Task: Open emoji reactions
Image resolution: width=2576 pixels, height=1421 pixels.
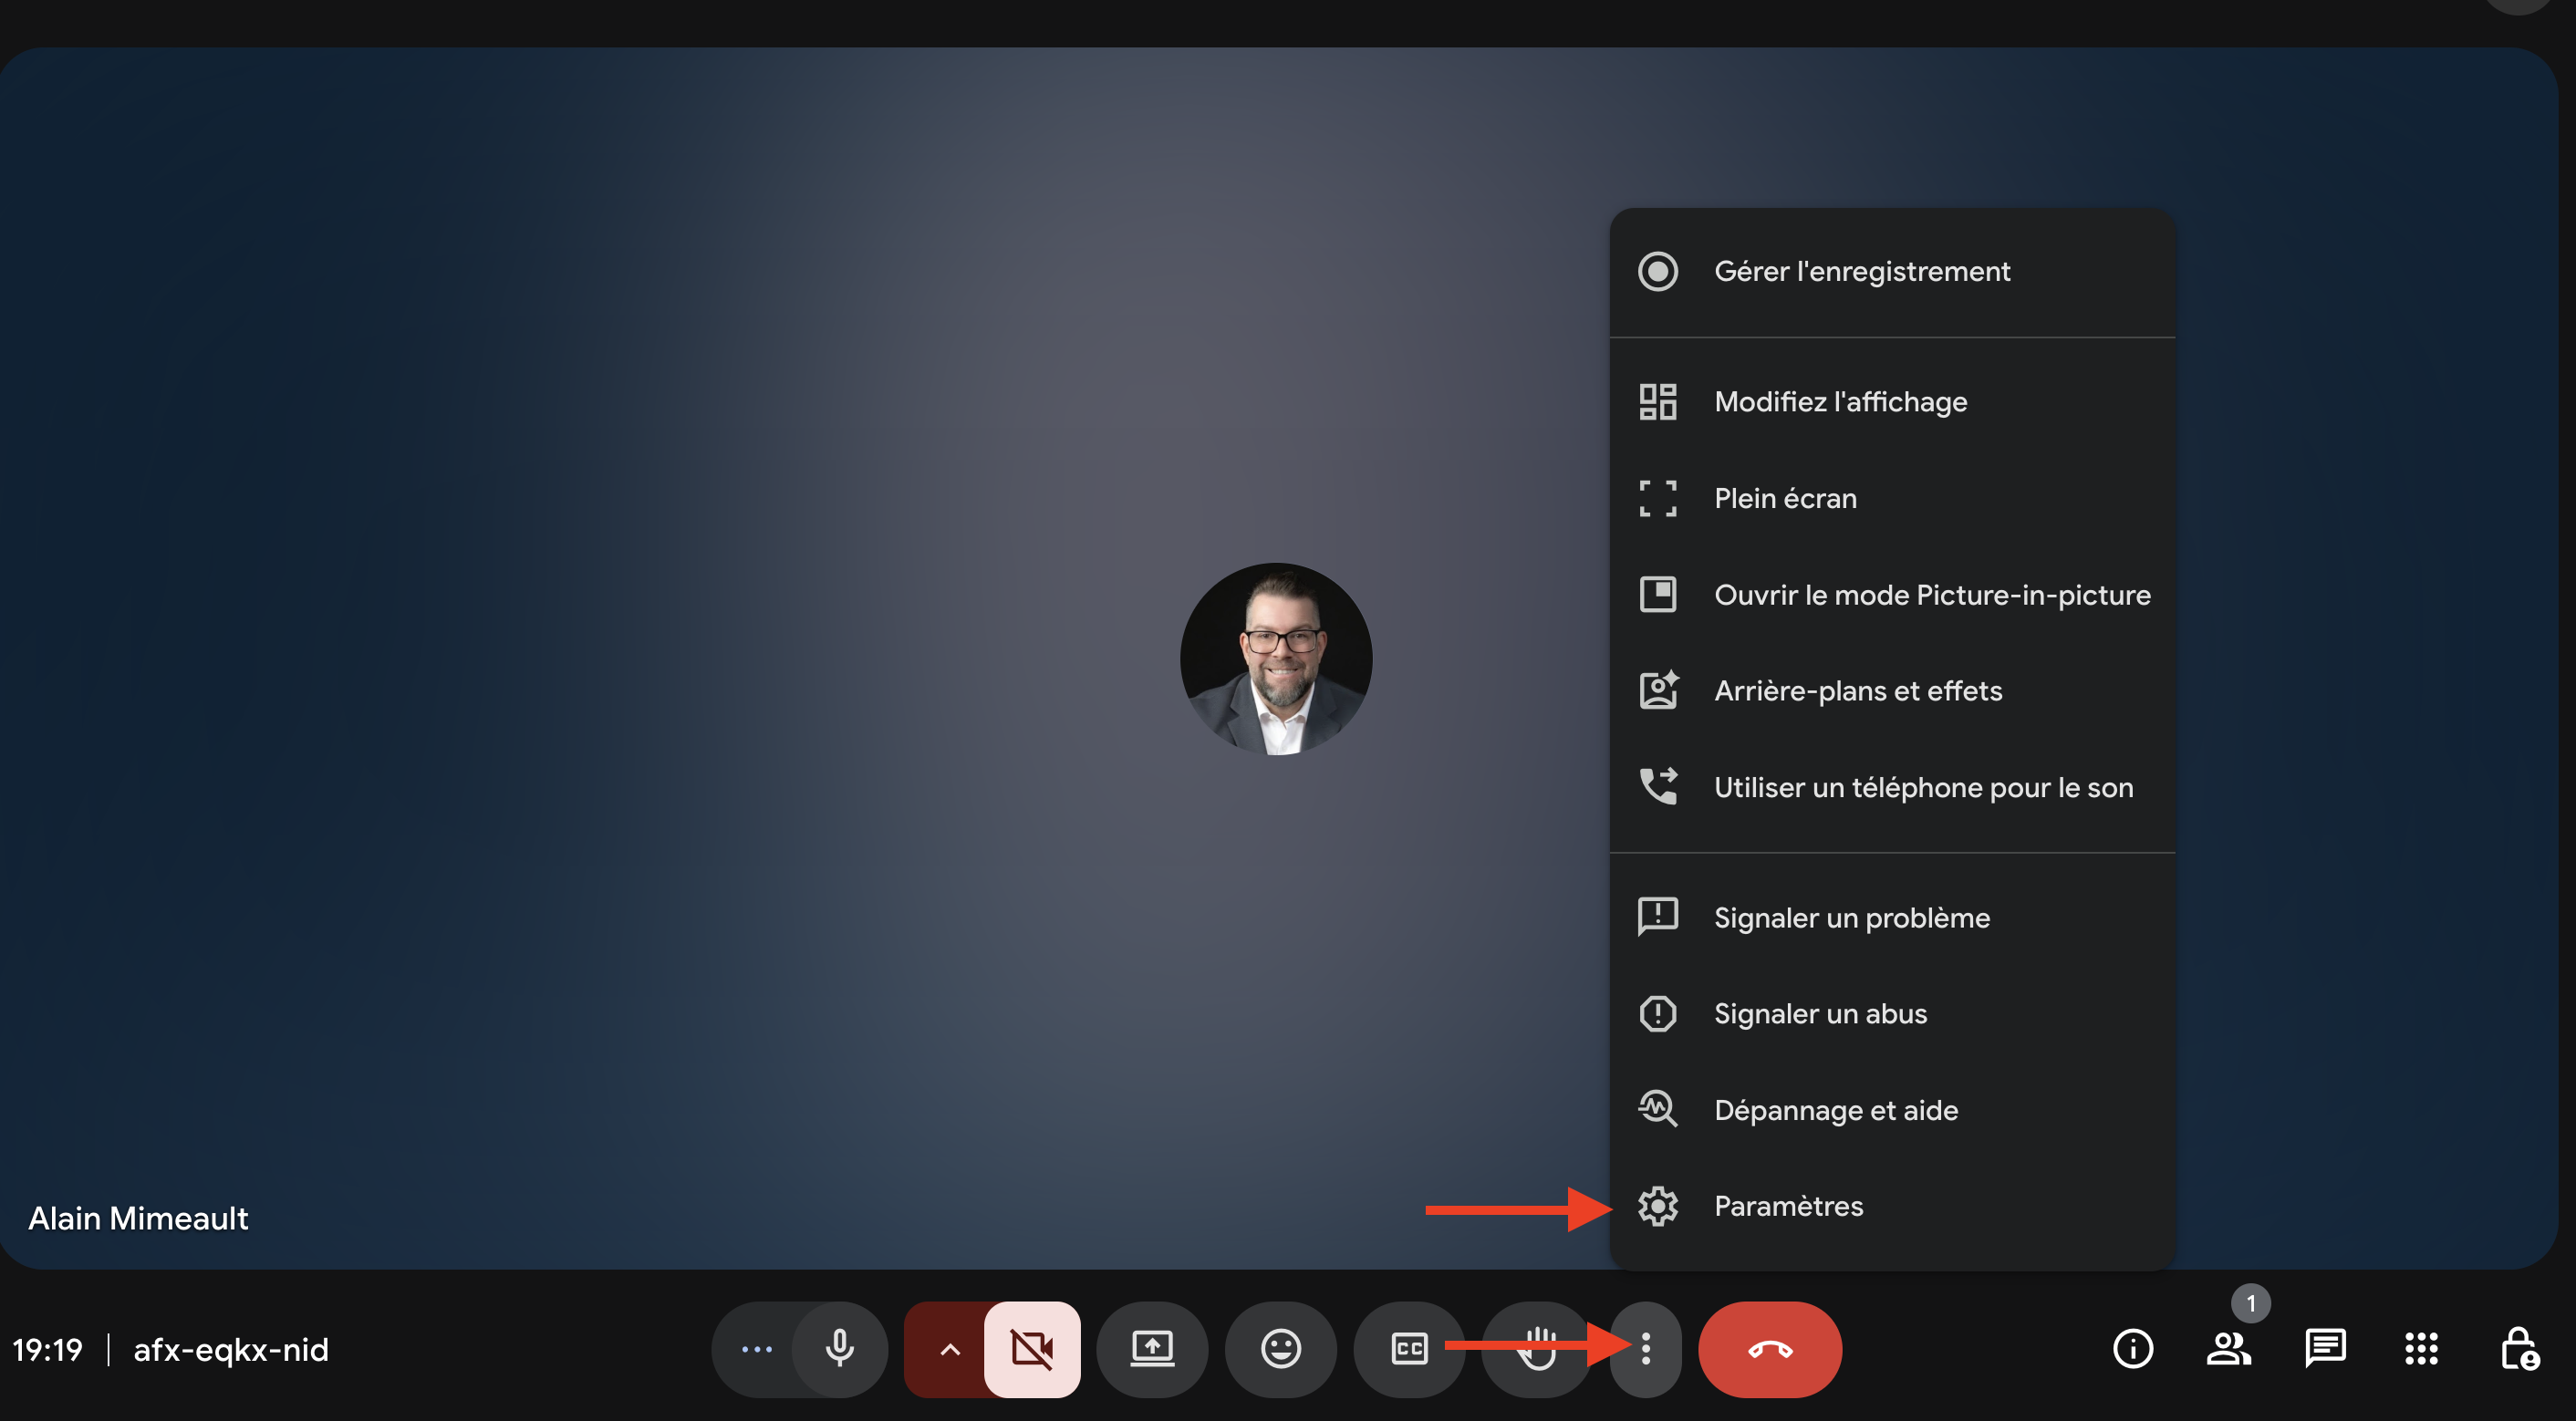Action: pos(1280,1349)
